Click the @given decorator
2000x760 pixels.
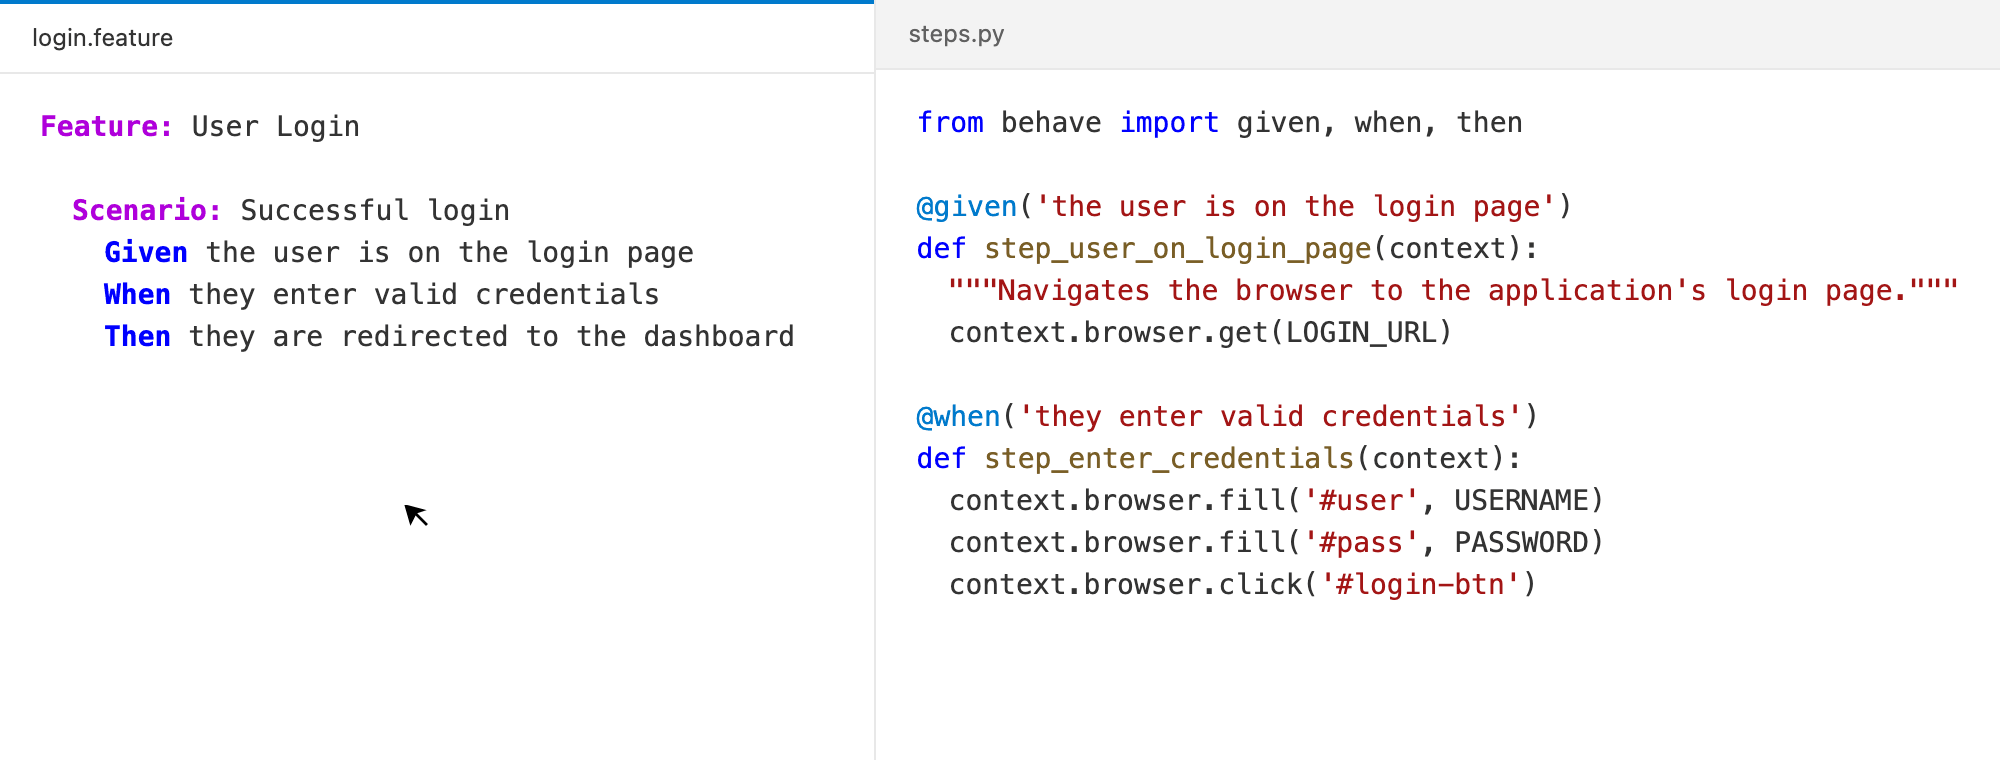pyautogui.click(x=967, y=206)
